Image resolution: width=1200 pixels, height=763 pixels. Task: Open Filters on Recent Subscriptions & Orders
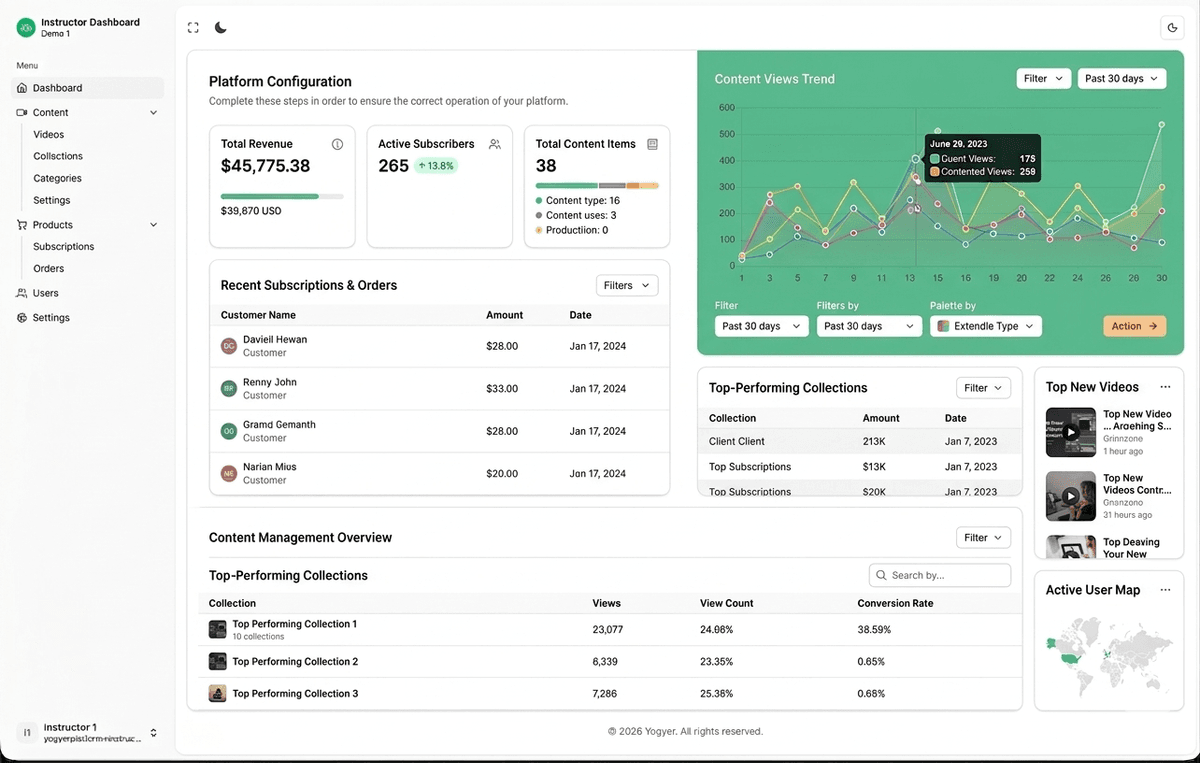(627, 285)
